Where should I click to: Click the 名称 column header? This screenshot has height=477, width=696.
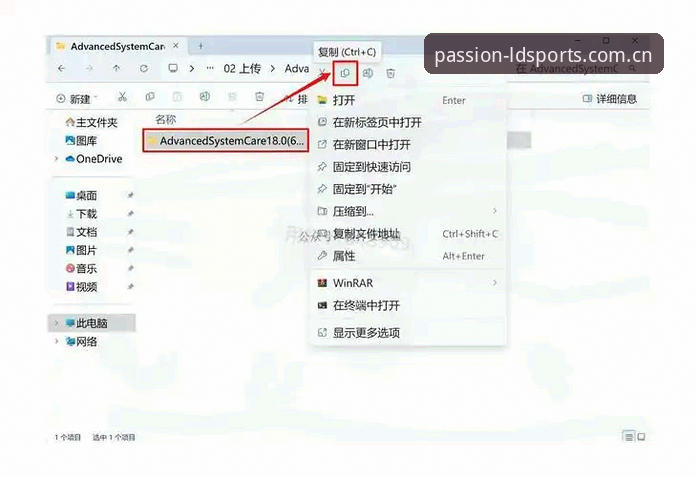coord(166,119)
